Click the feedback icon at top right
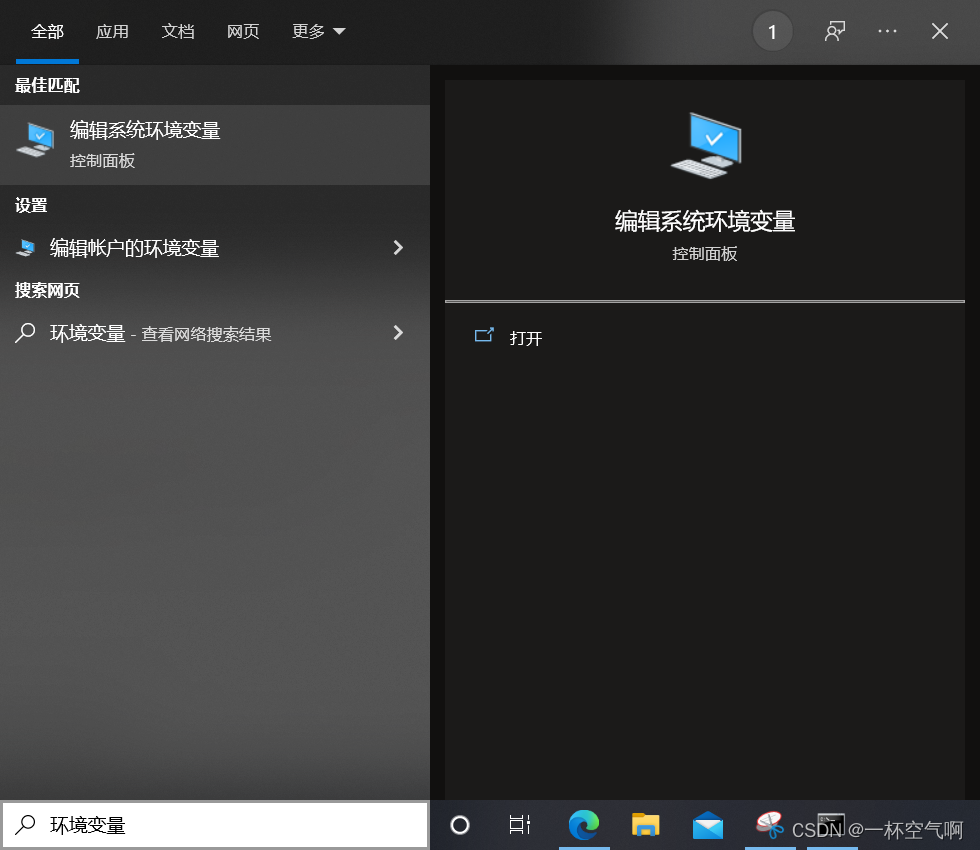This screenshot has width=980, height=850. 835,31
